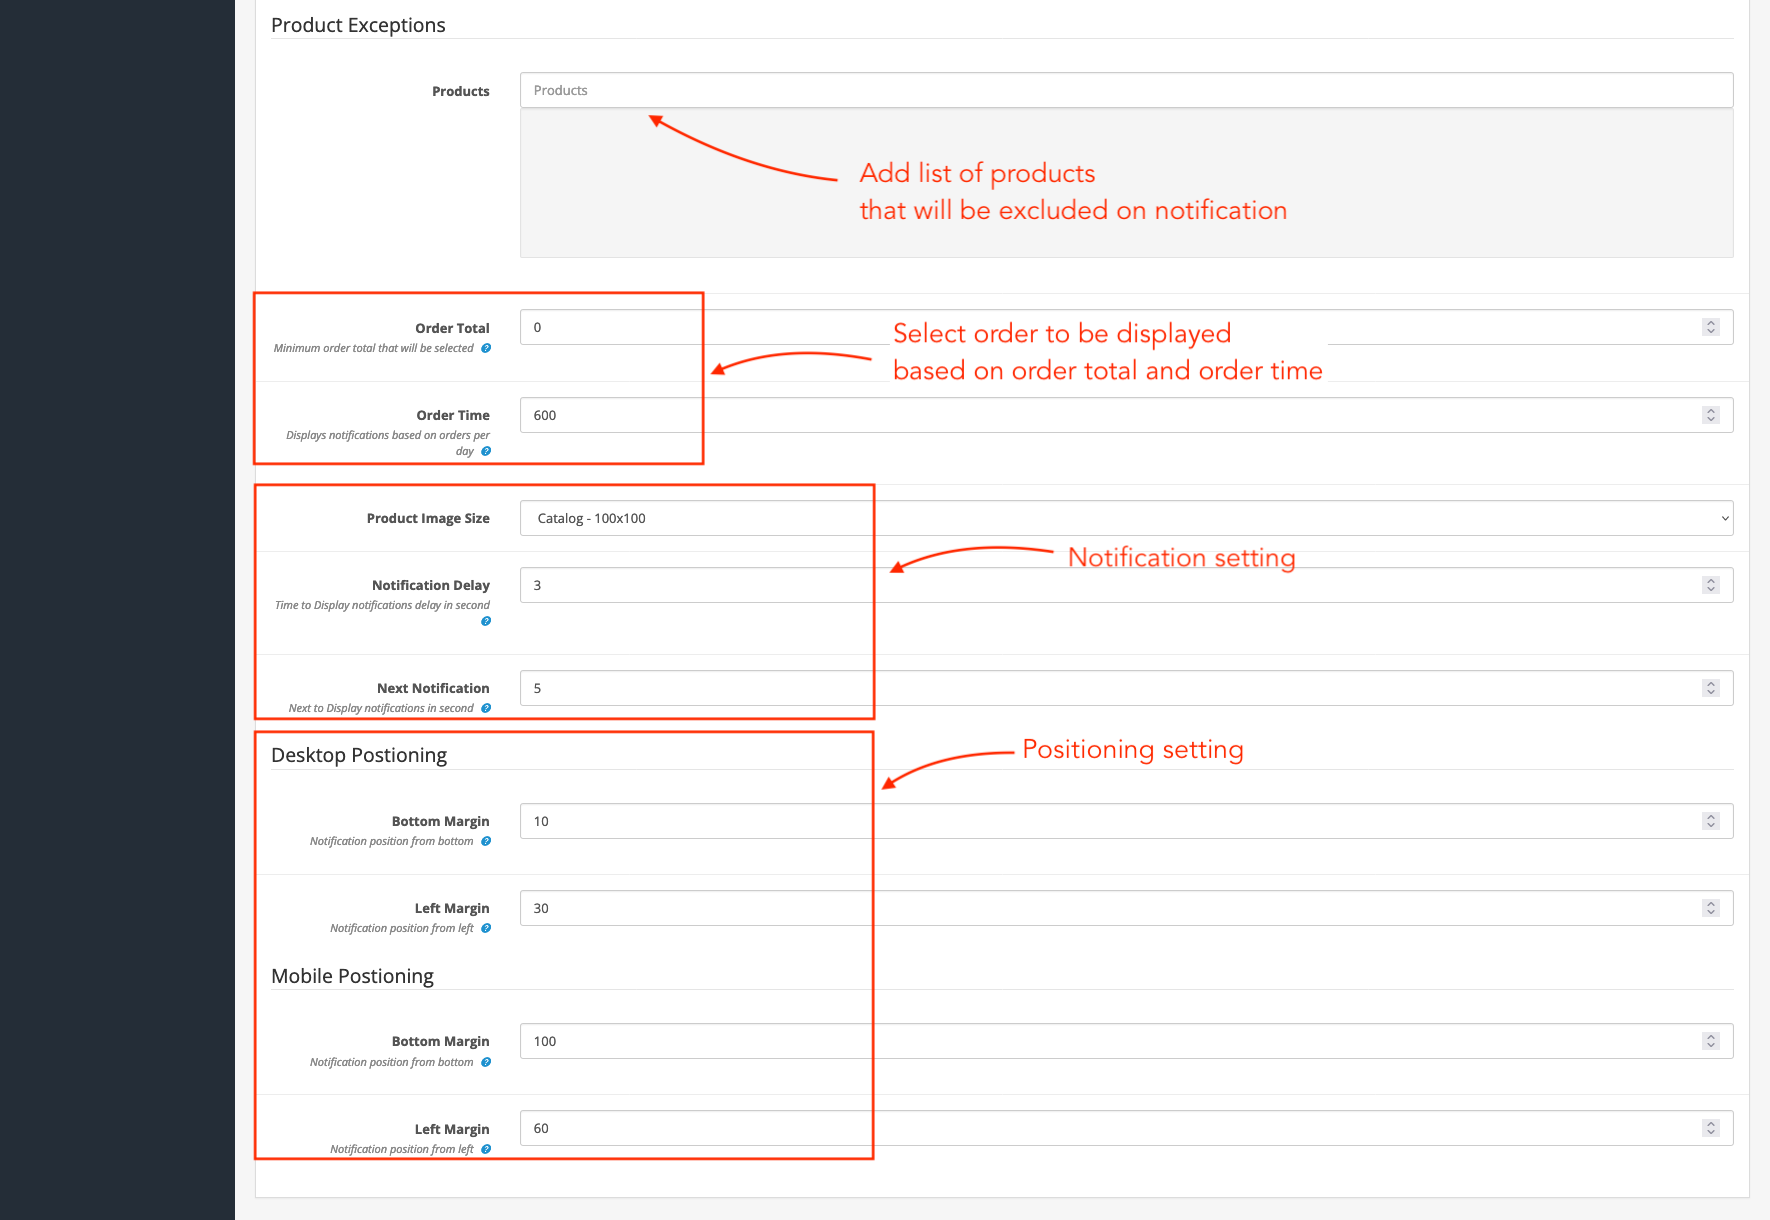Click help icon next to Order Total hint
Viewport: 1770px width, 1220px height.
[x=486, y=348]
